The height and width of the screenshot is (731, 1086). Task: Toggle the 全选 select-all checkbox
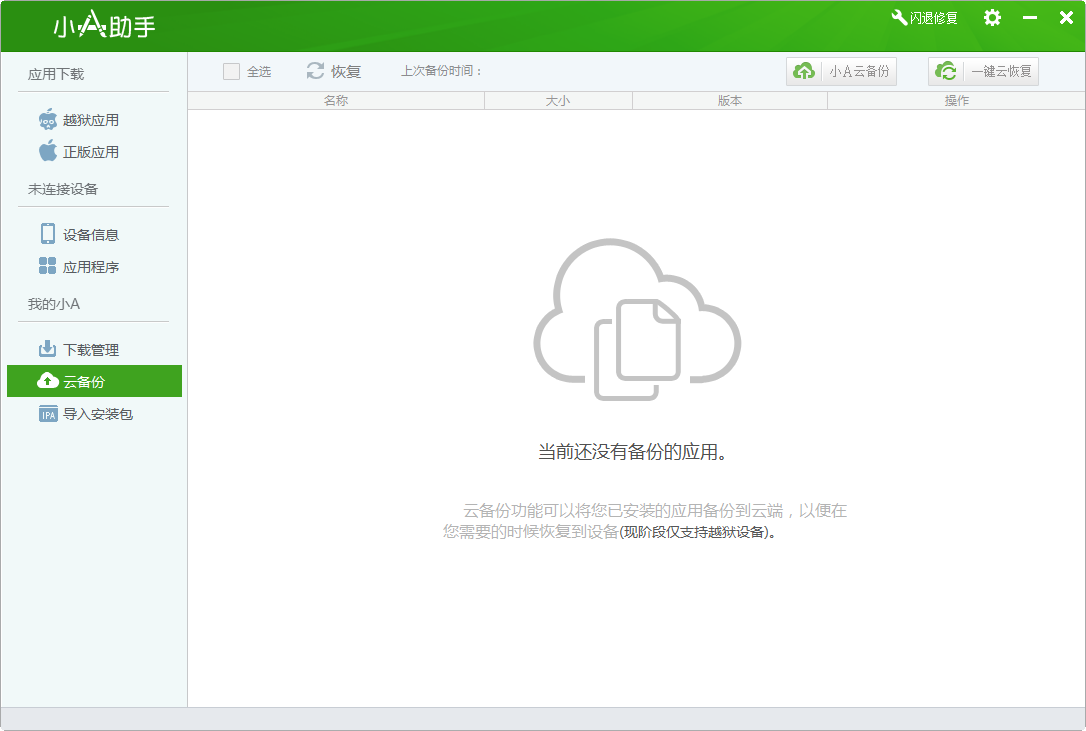tap(231, 71)
